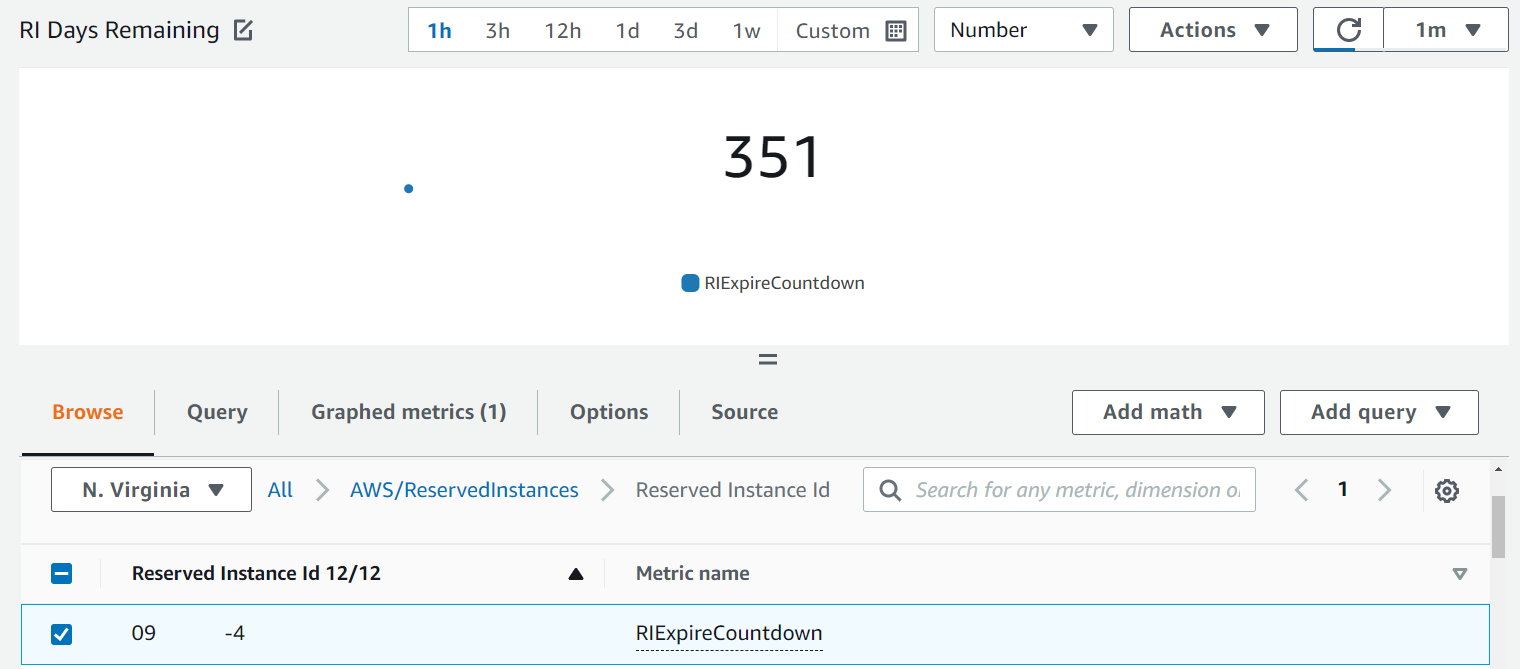Uncheck the select-all checkbox above the metric list
The height and width of the screenshot is (669, 1520).
coord(61,573)
